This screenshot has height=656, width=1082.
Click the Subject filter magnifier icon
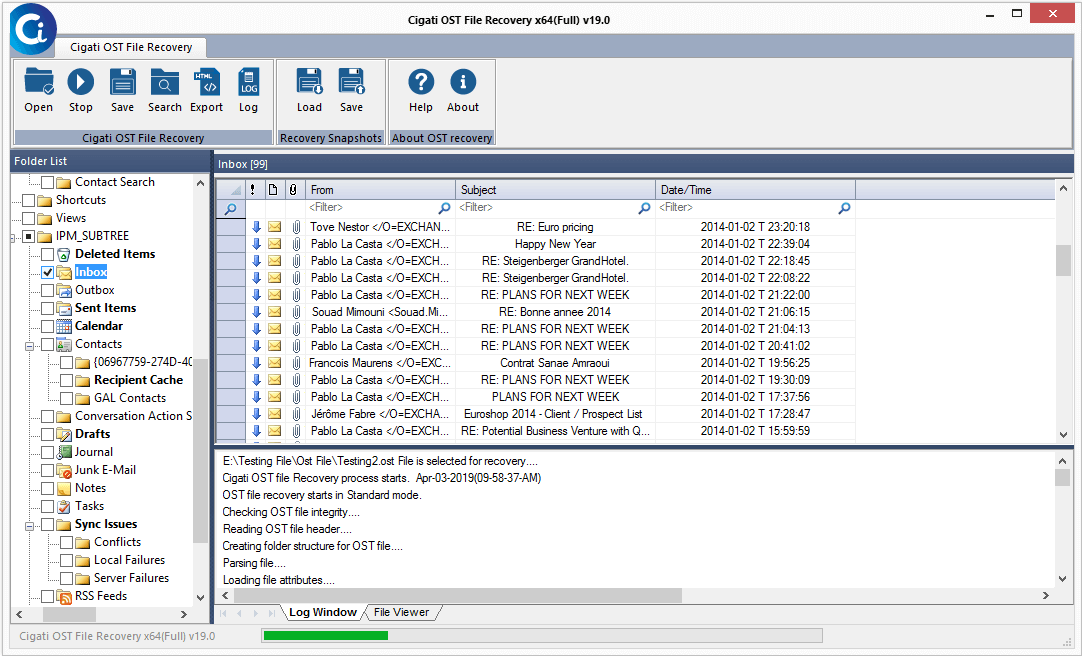click(645, 208)
